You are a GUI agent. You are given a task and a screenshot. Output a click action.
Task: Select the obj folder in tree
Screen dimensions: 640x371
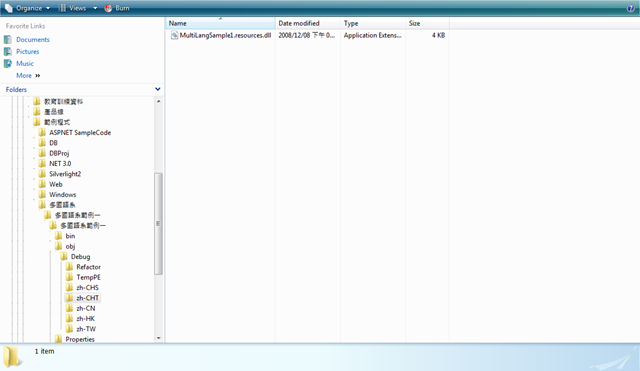tap(70, 247)
